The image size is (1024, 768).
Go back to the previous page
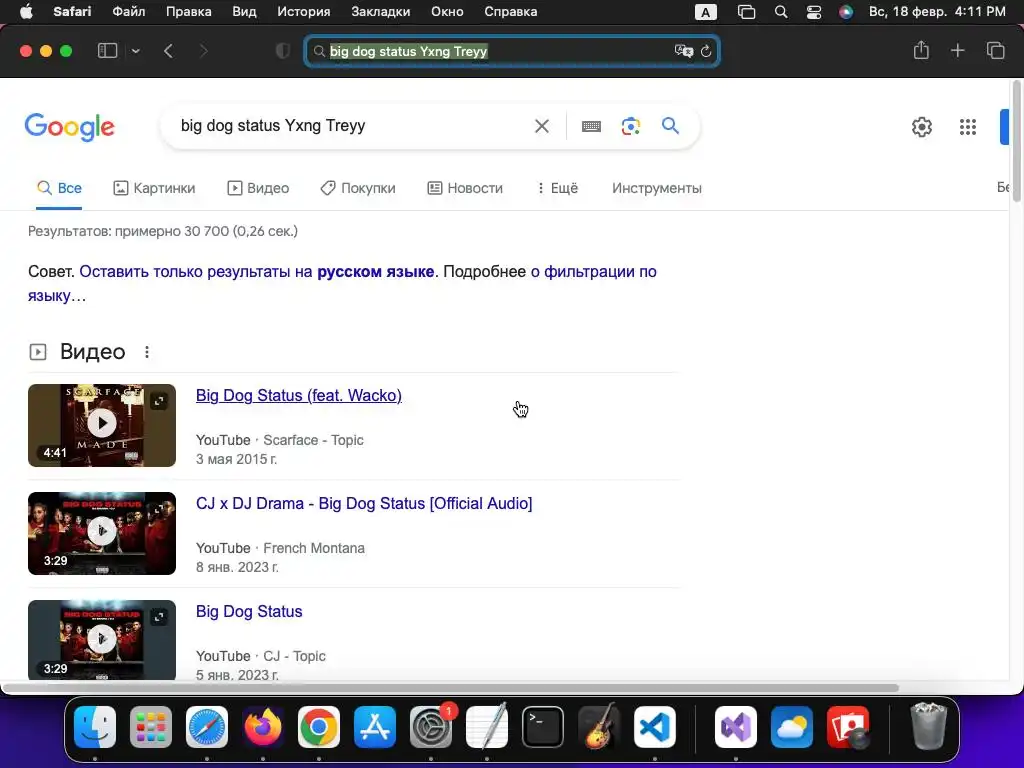pos(168,51)
